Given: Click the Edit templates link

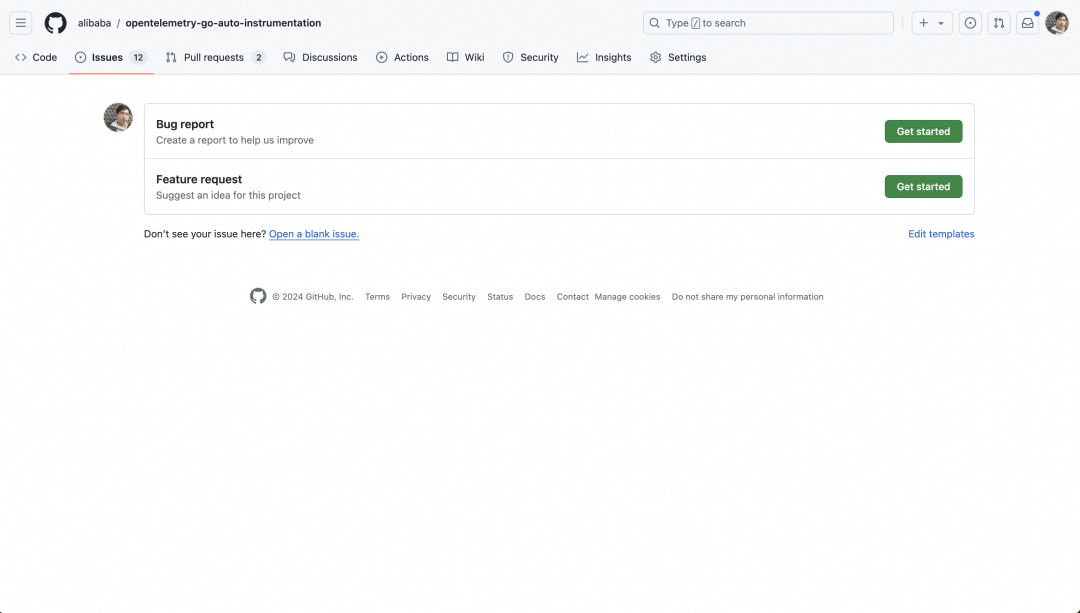Looking at the screenshot, I should click(x=941, y=234).
